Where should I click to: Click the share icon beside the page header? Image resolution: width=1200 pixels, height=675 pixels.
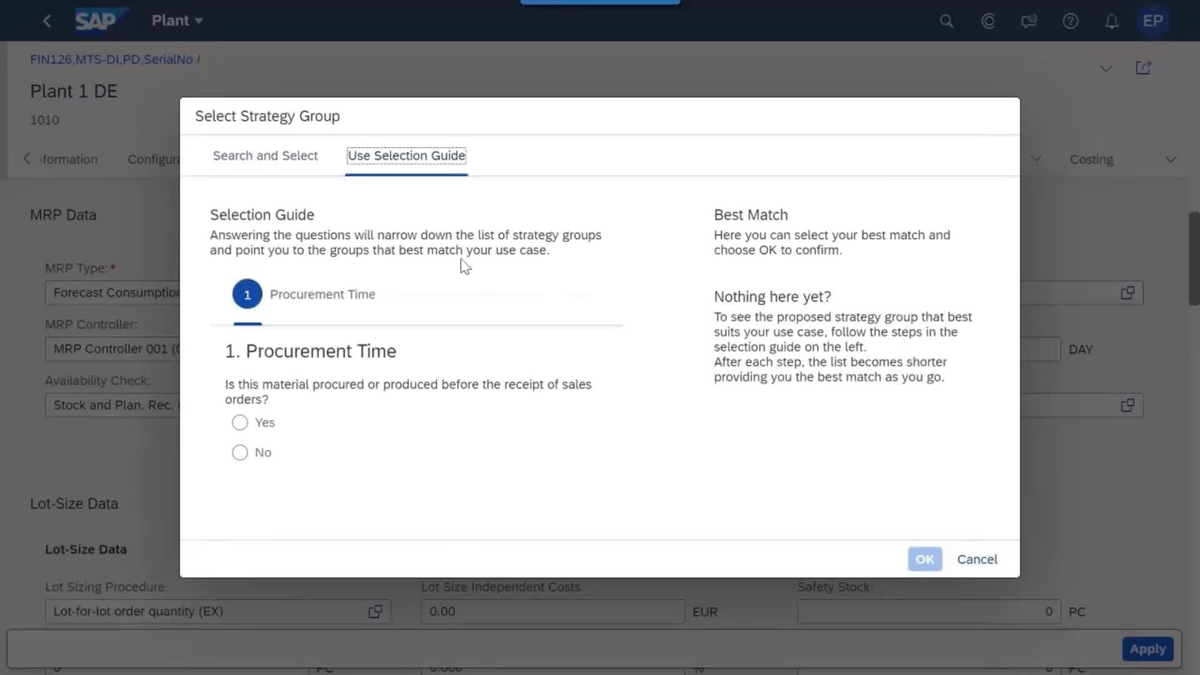point(1143,67)
